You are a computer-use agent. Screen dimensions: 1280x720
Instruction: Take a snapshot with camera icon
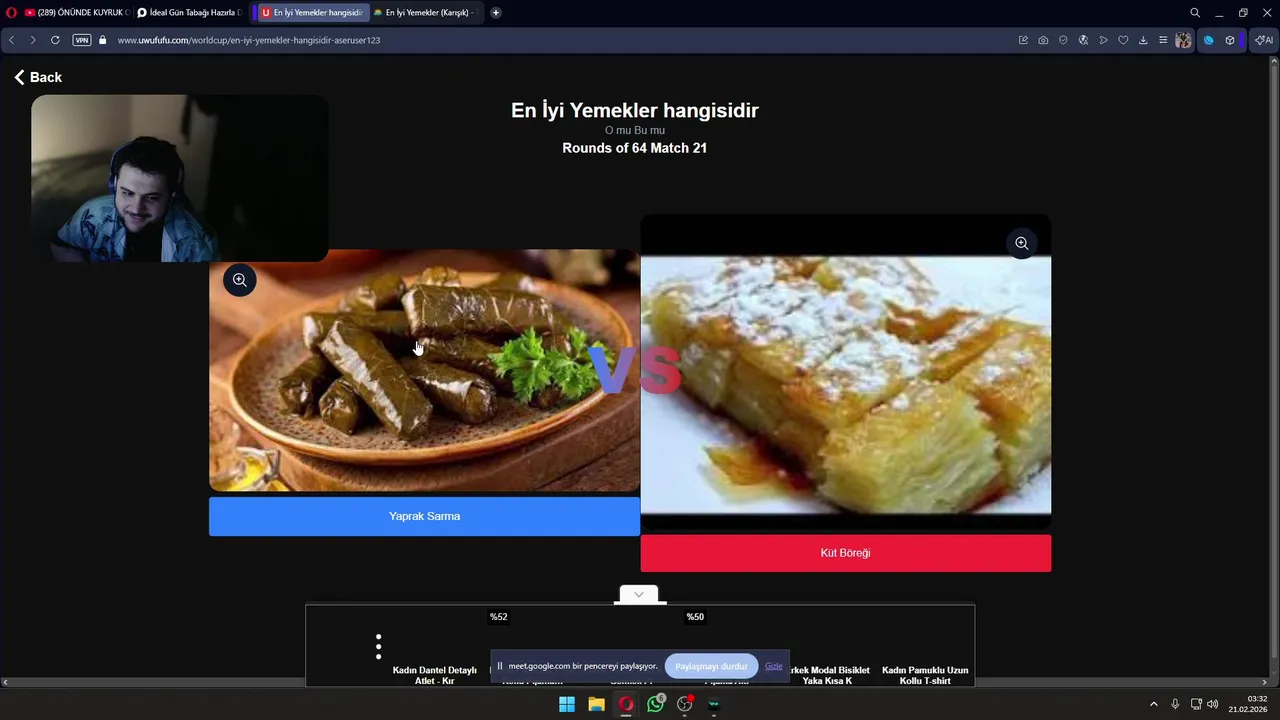pyautogui.click(x=1043, y=40)
